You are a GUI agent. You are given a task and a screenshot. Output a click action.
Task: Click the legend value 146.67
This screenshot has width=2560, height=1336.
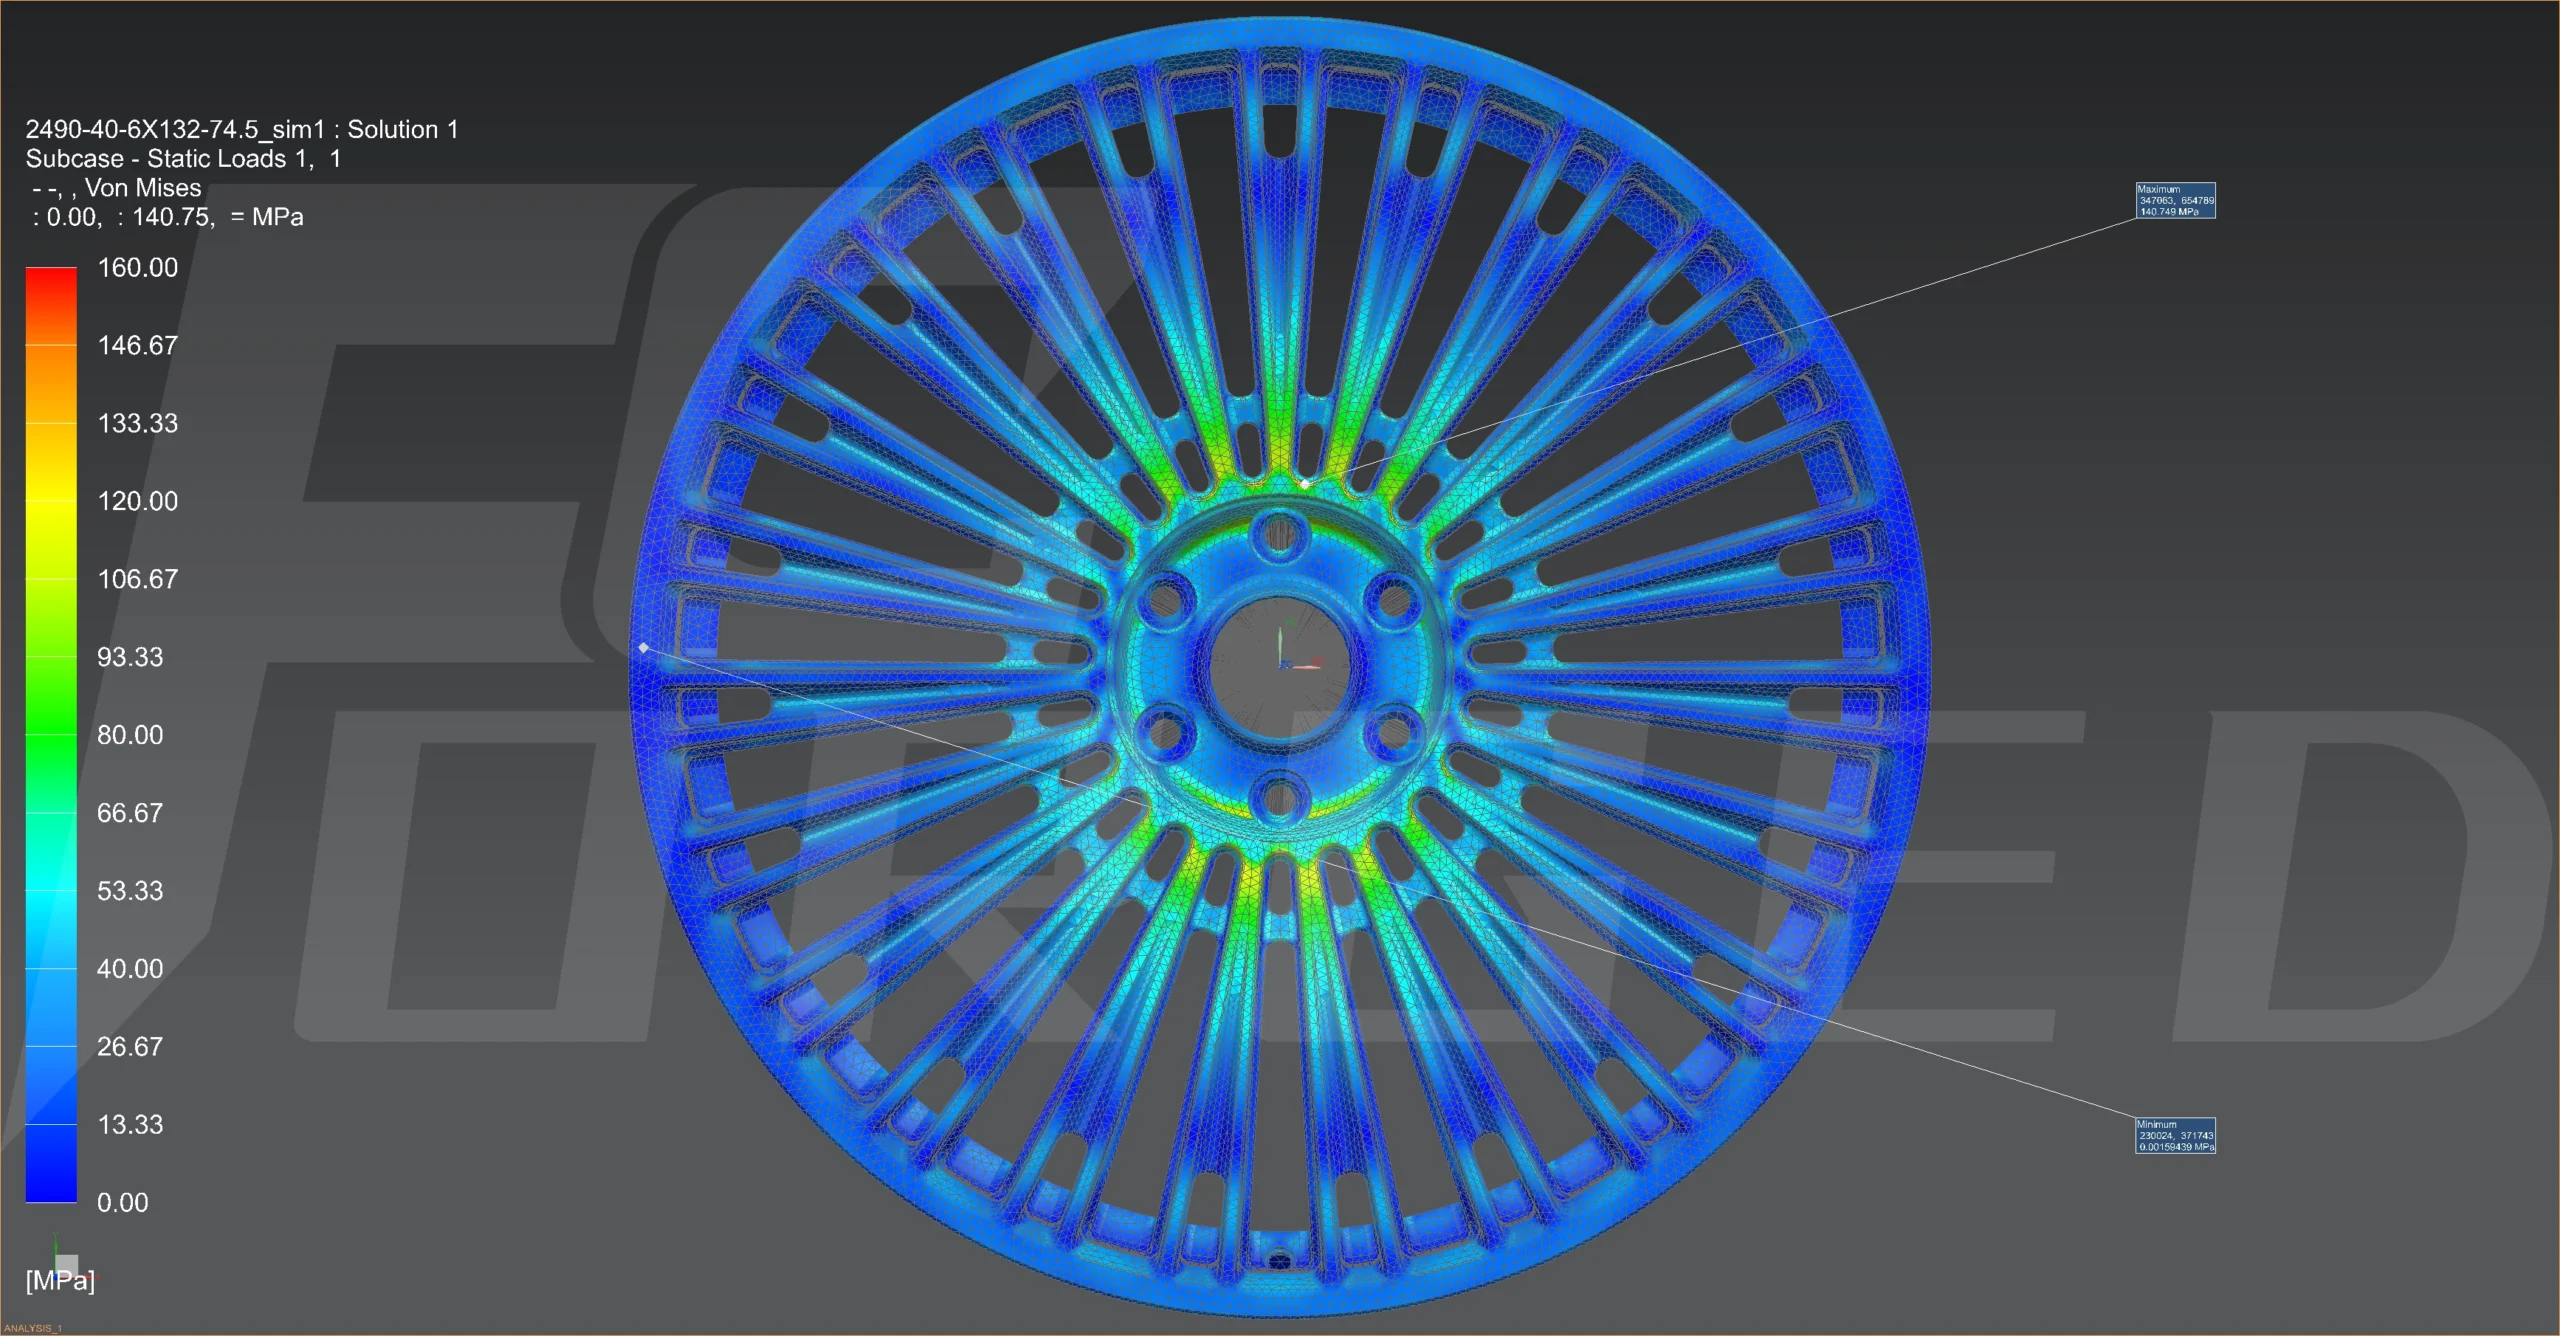(x=137, y=345)
